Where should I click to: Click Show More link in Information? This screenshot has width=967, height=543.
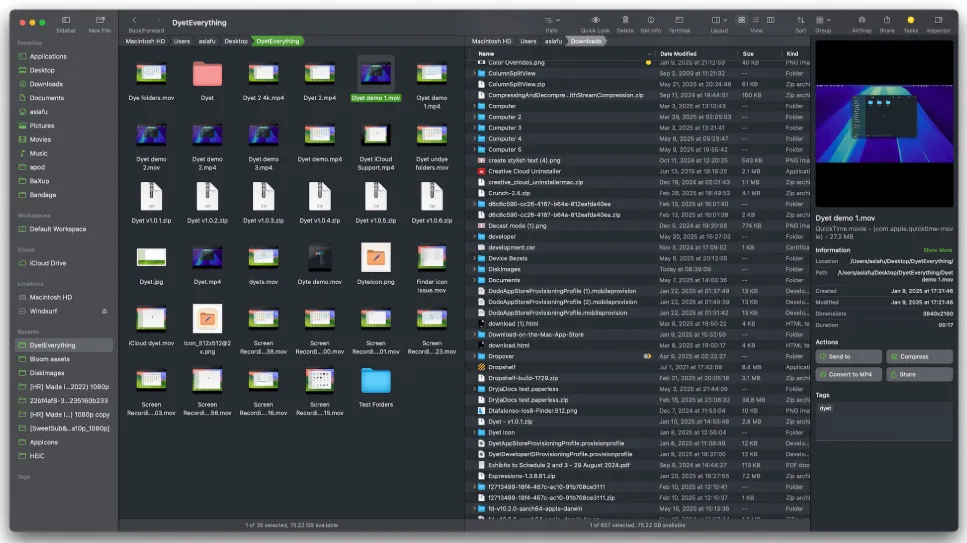point(937,251)
